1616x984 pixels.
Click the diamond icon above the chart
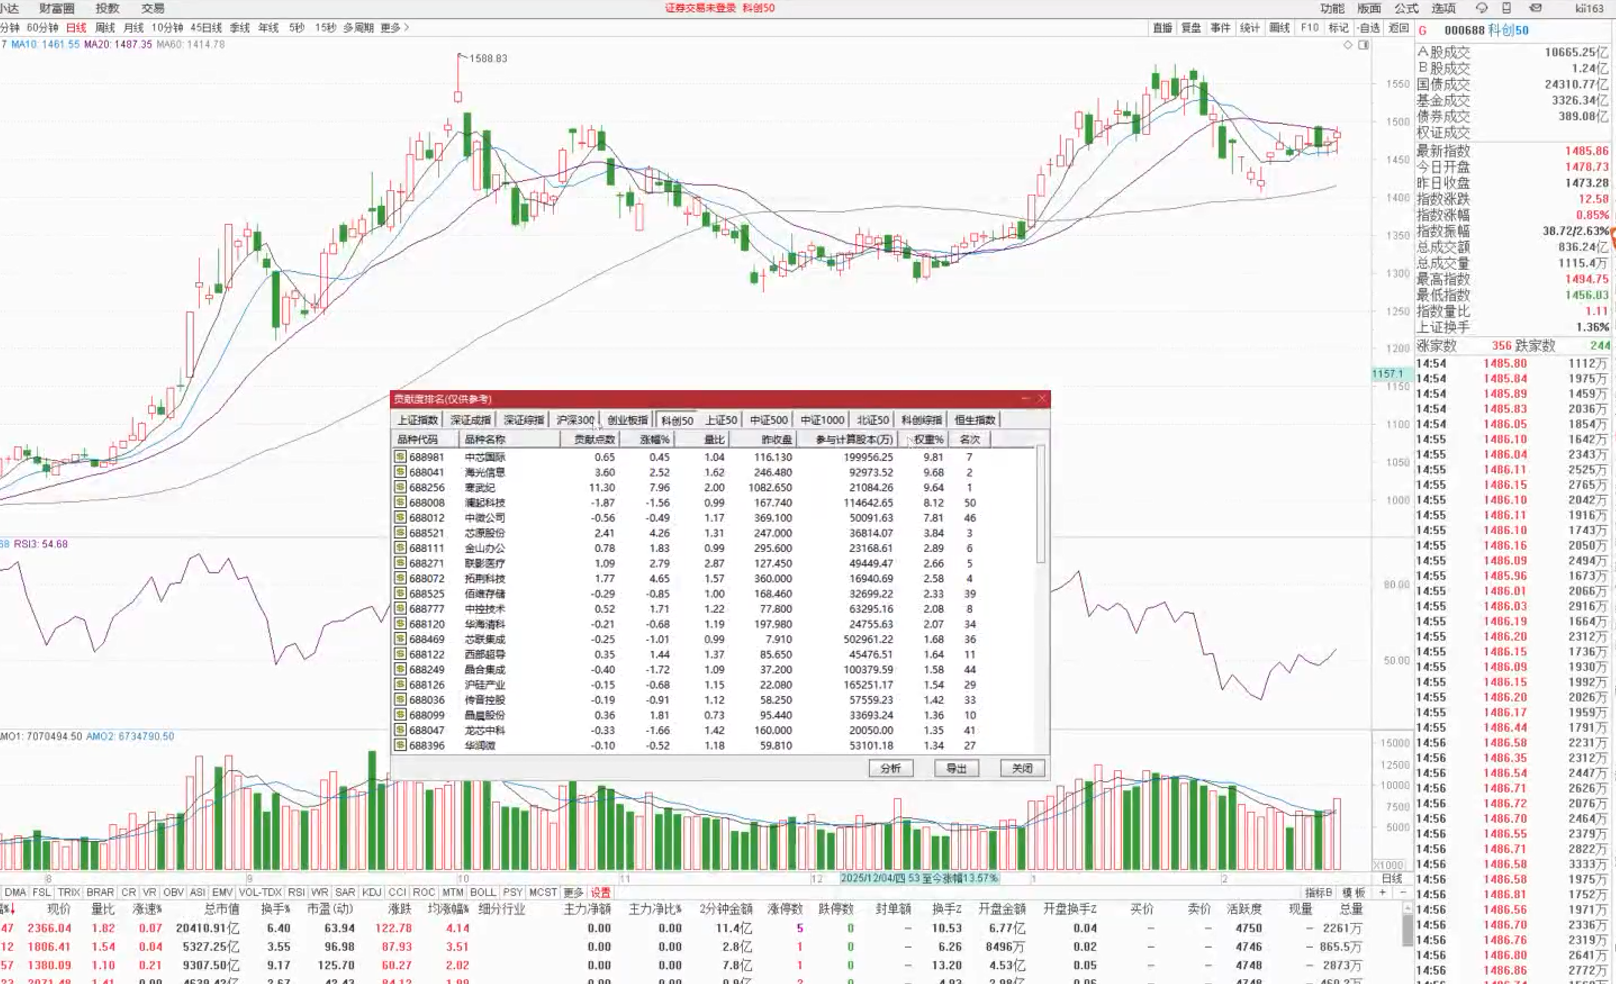coord(1348,45)
